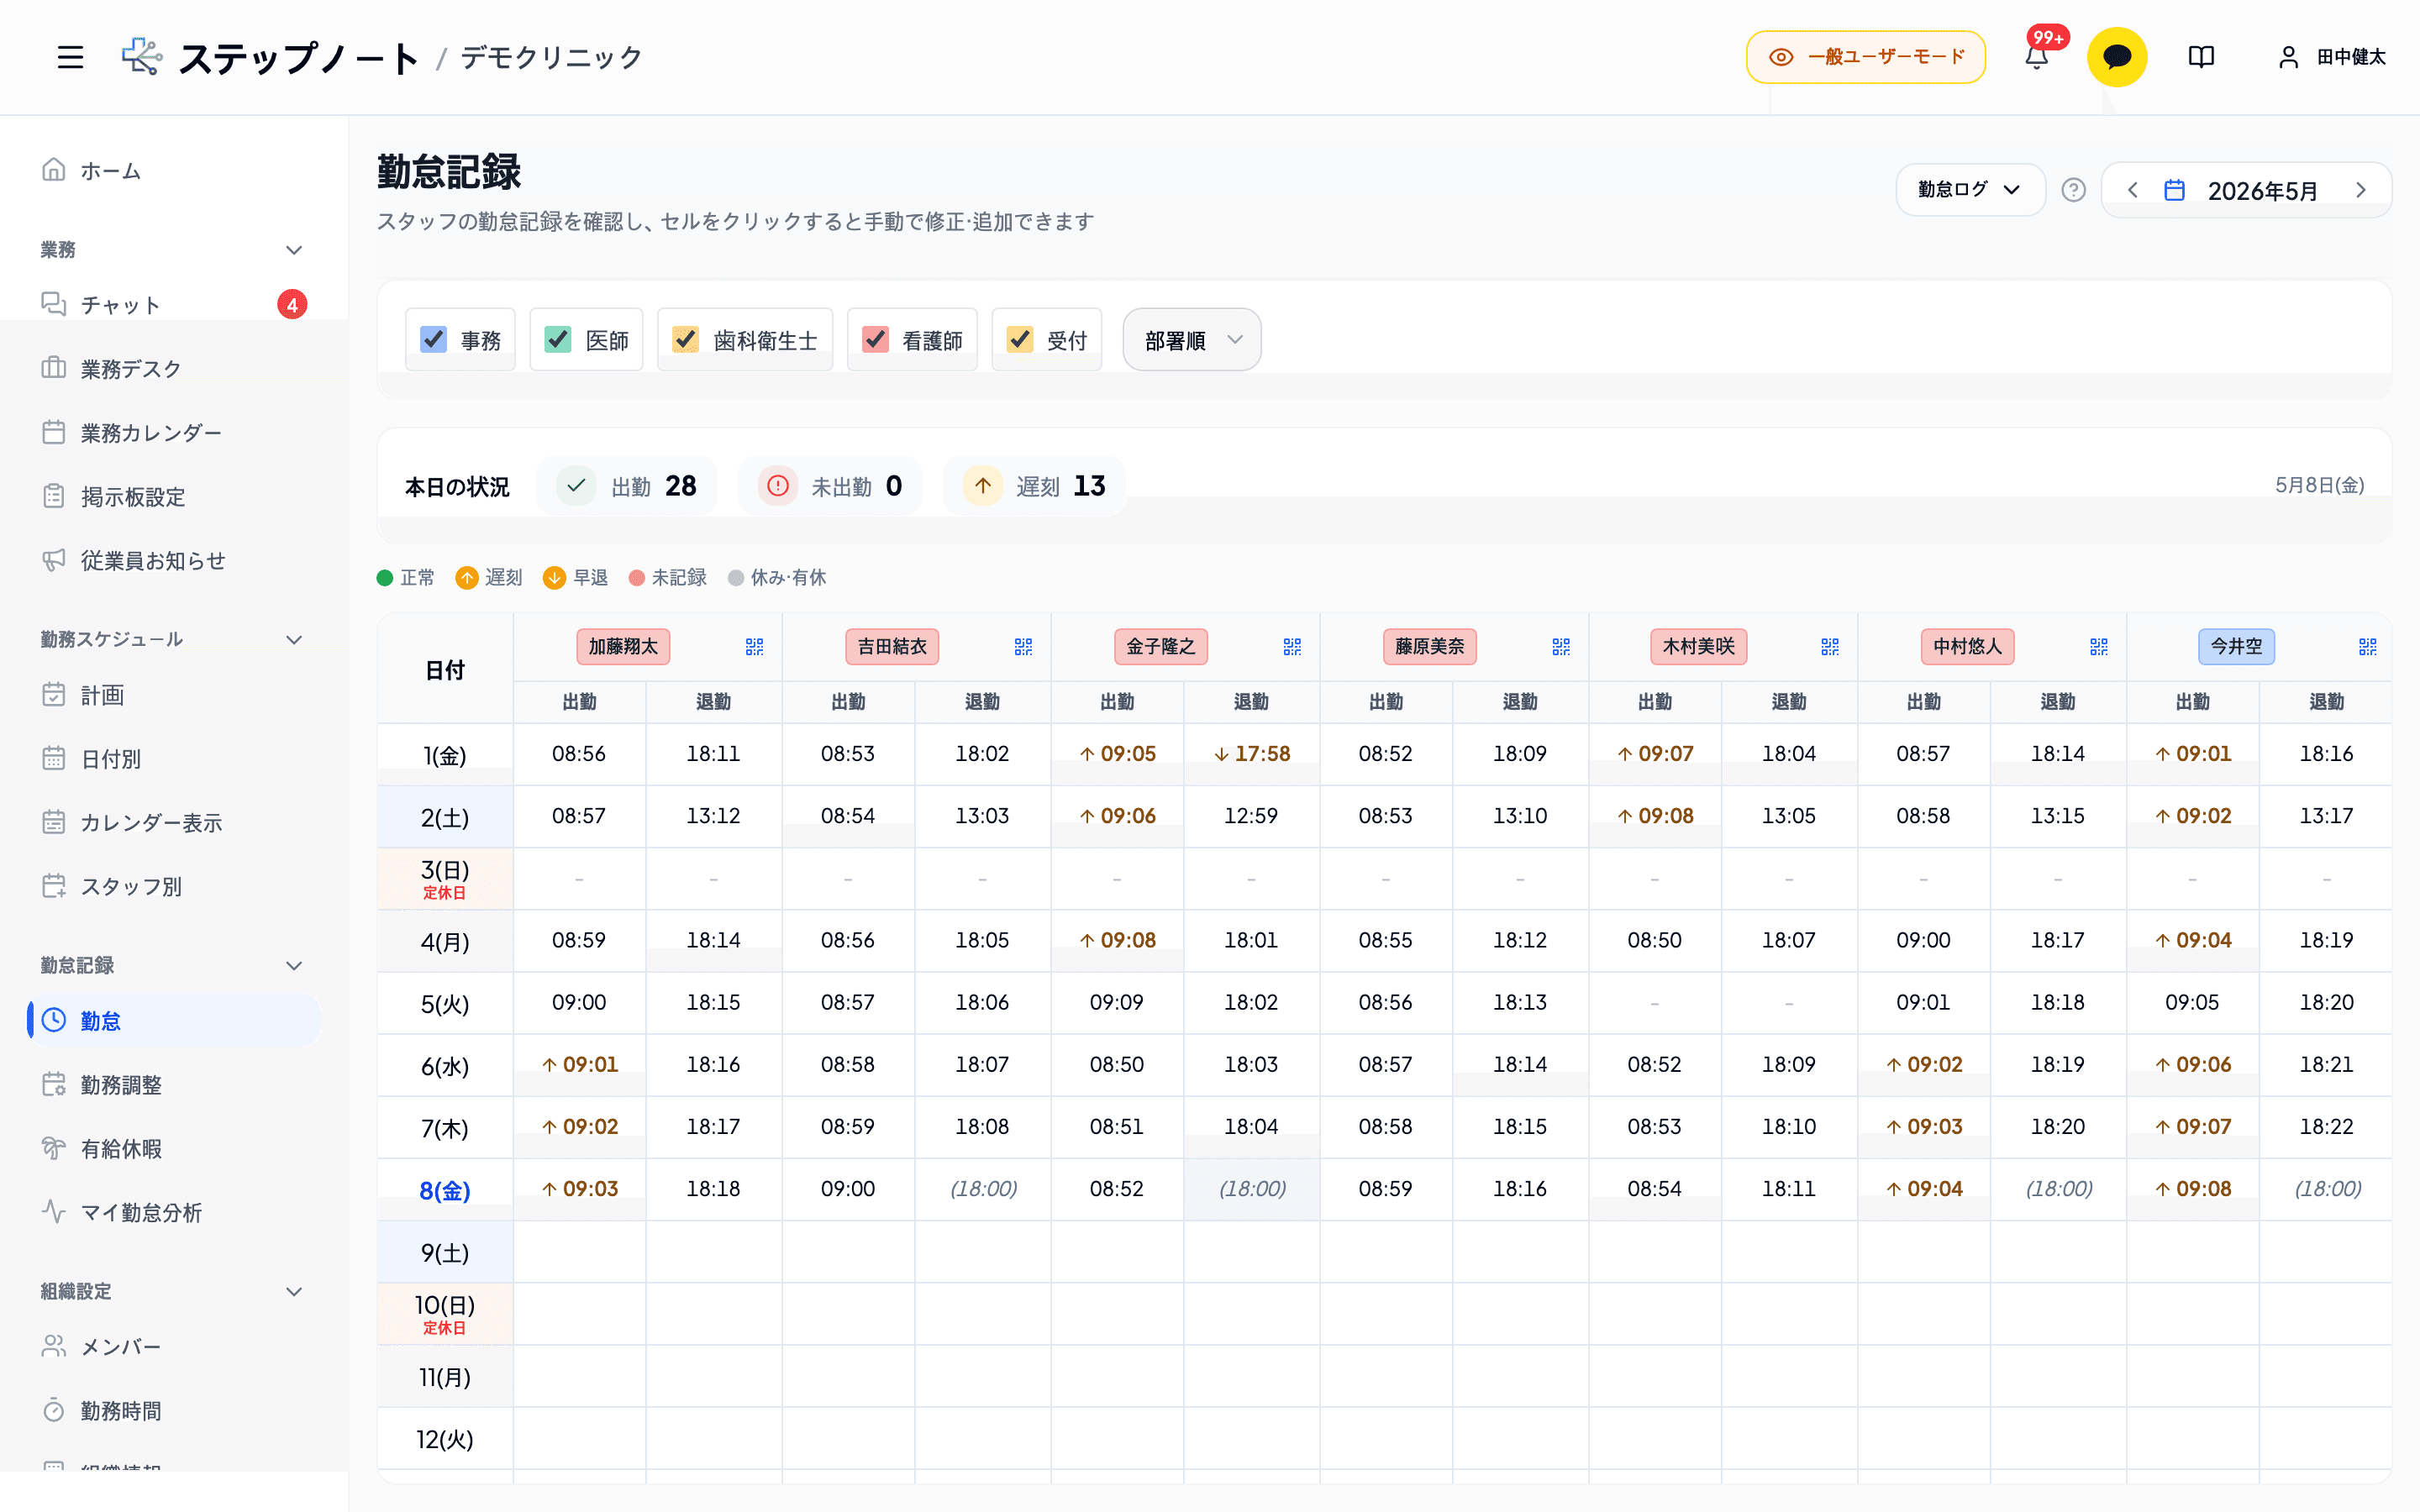2420x1512 pixels.
Task: Click the 出勤 28 status chip
Action: (x=627, y=486)
